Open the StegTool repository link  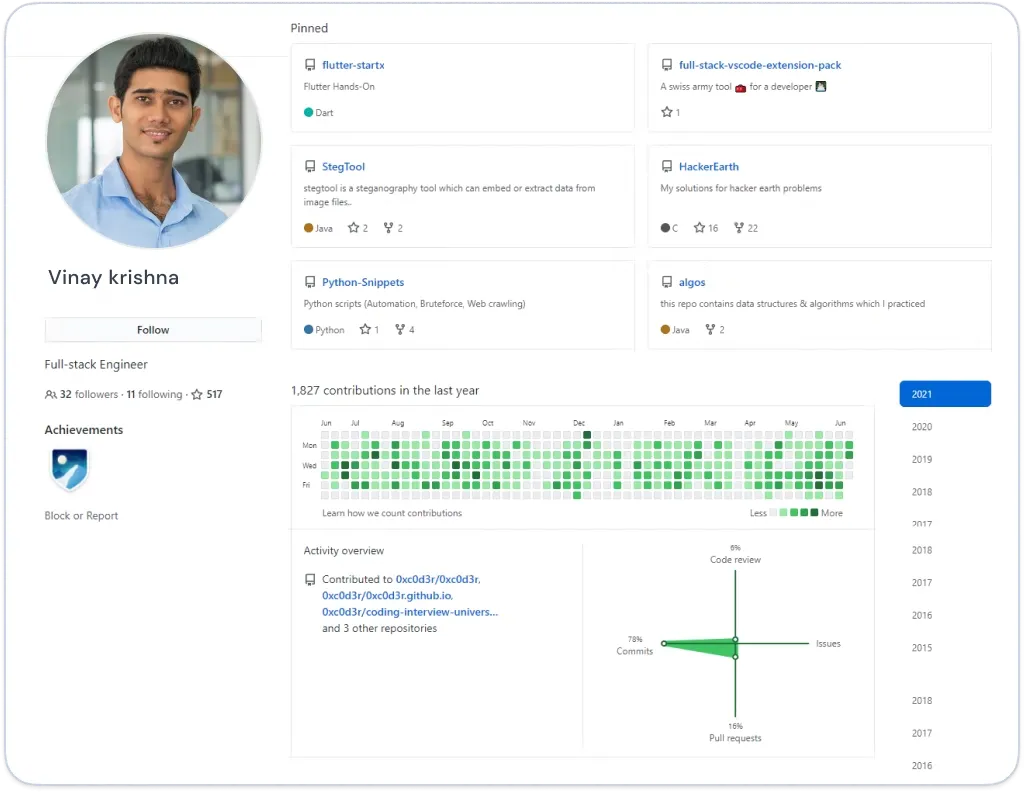[x=343, y=166]
